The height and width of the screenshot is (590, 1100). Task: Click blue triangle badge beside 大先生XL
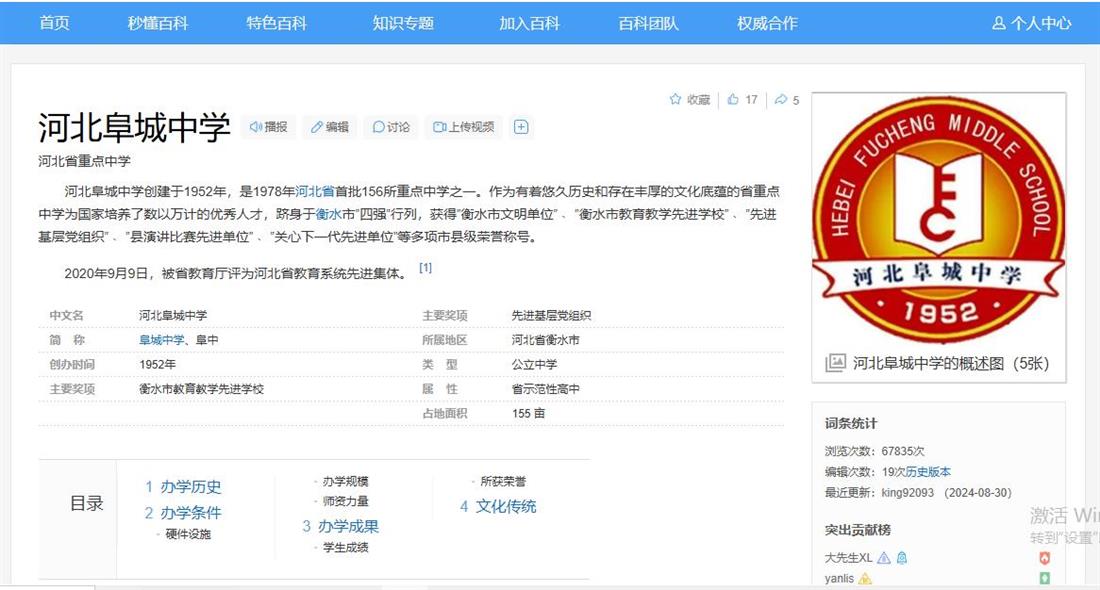(x=884, y=558)
